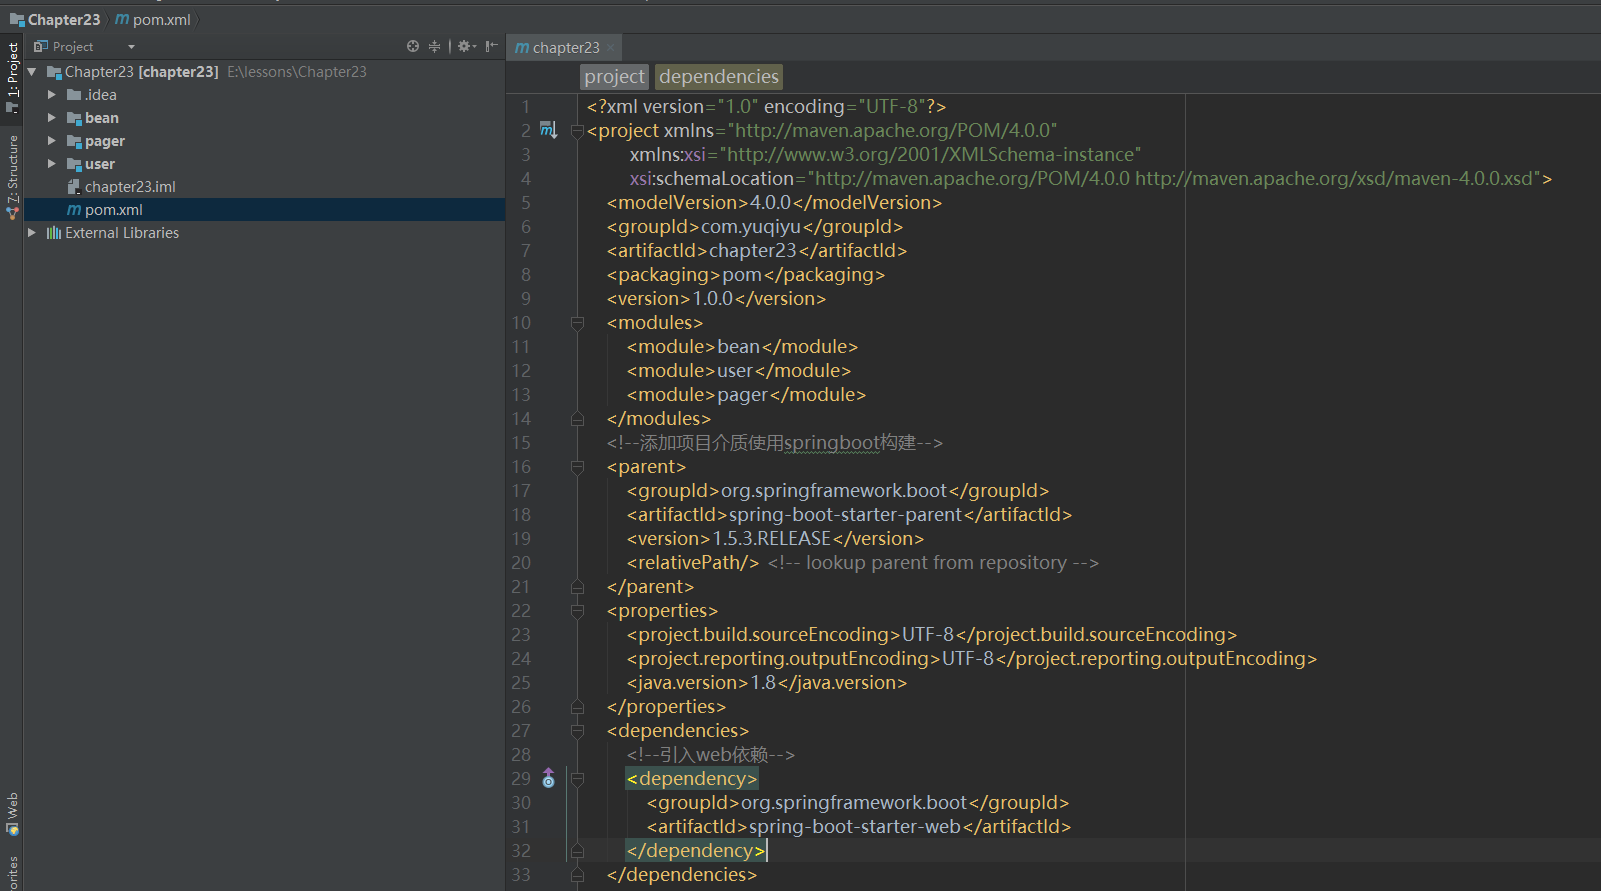Expand the user module folder

52,164
